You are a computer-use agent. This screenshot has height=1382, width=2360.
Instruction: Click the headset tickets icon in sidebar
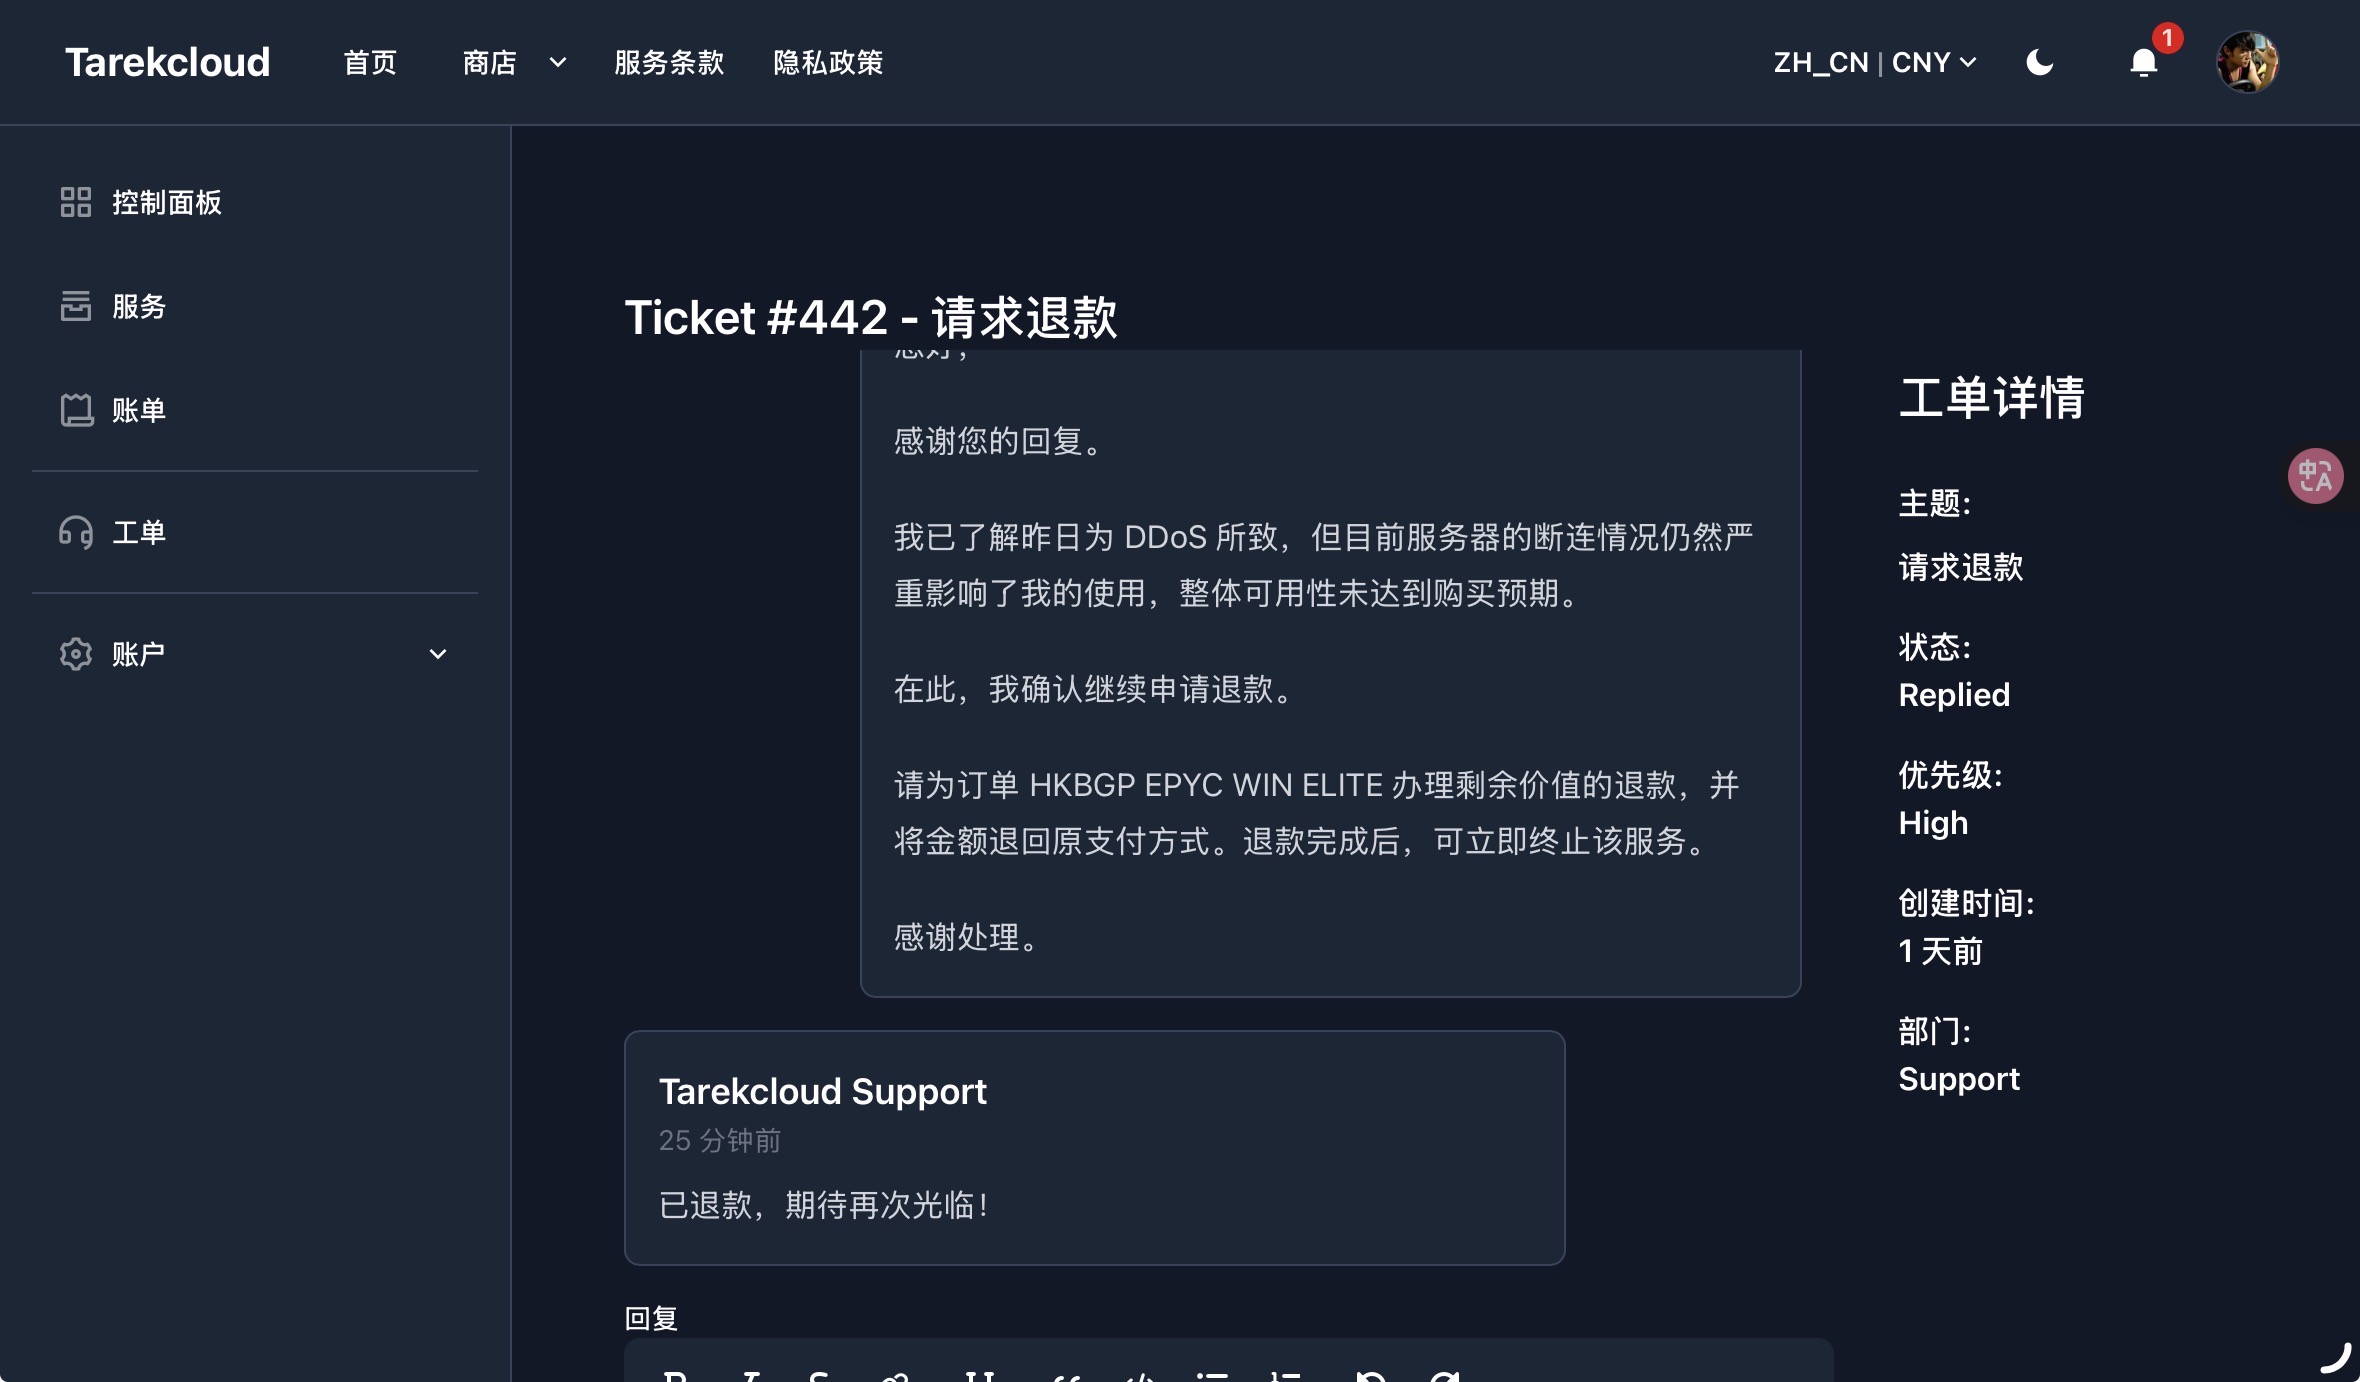76,532
